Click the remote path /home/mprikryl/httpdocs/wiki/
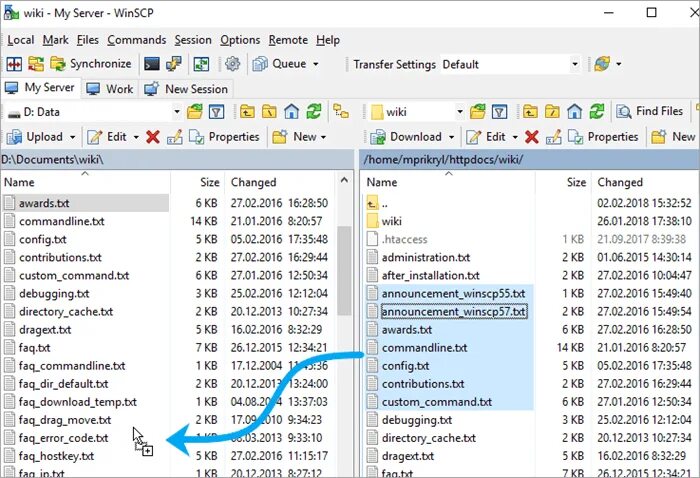This screenshot has width=700, height=478. [x=443, y=160]
